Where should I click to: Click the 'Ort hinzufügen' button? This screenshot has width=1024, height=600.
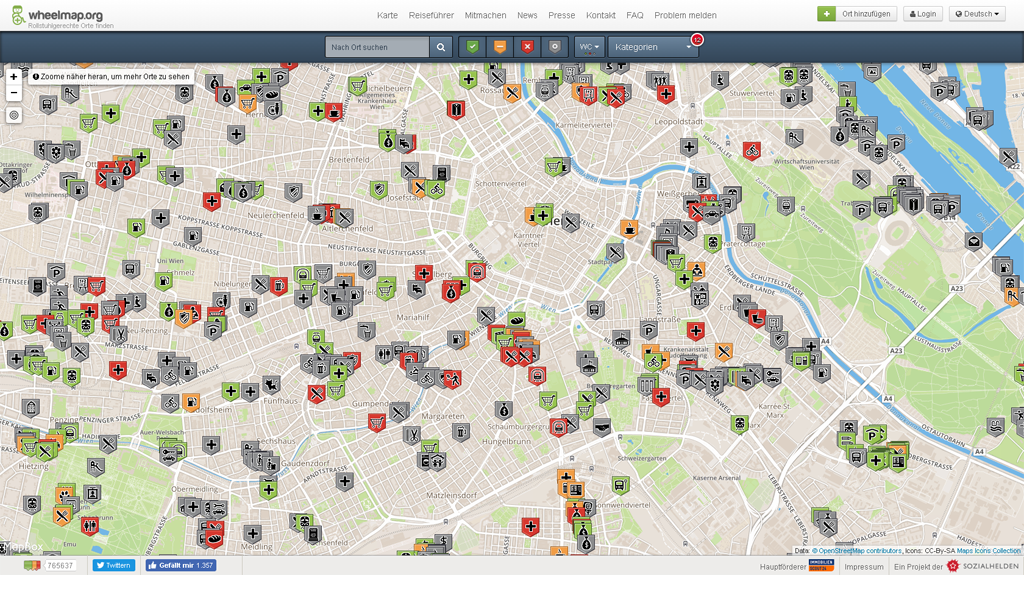[x=857, y=14]
